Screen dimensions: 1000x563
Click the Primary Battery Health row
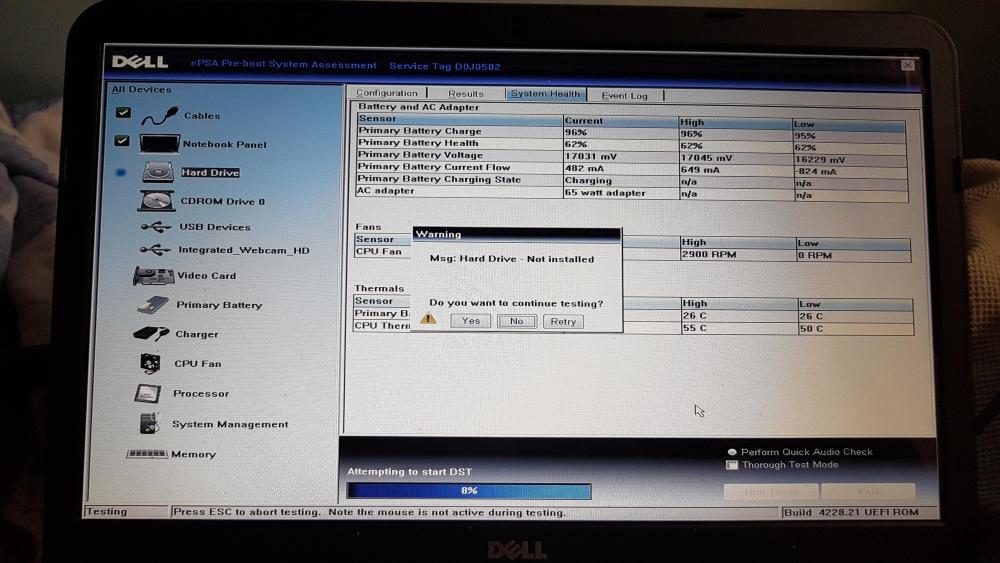(x=631, y=144)
